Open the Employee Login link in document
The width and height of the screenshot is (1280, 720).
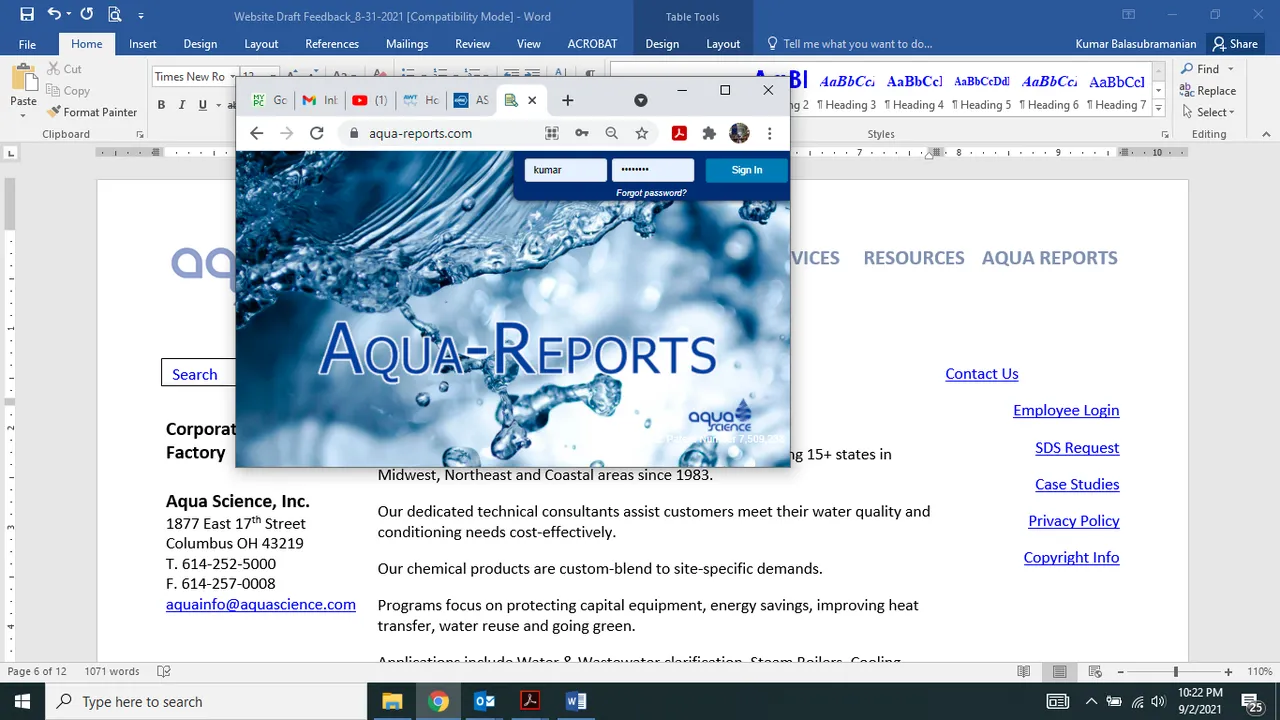pos(1066,410)
